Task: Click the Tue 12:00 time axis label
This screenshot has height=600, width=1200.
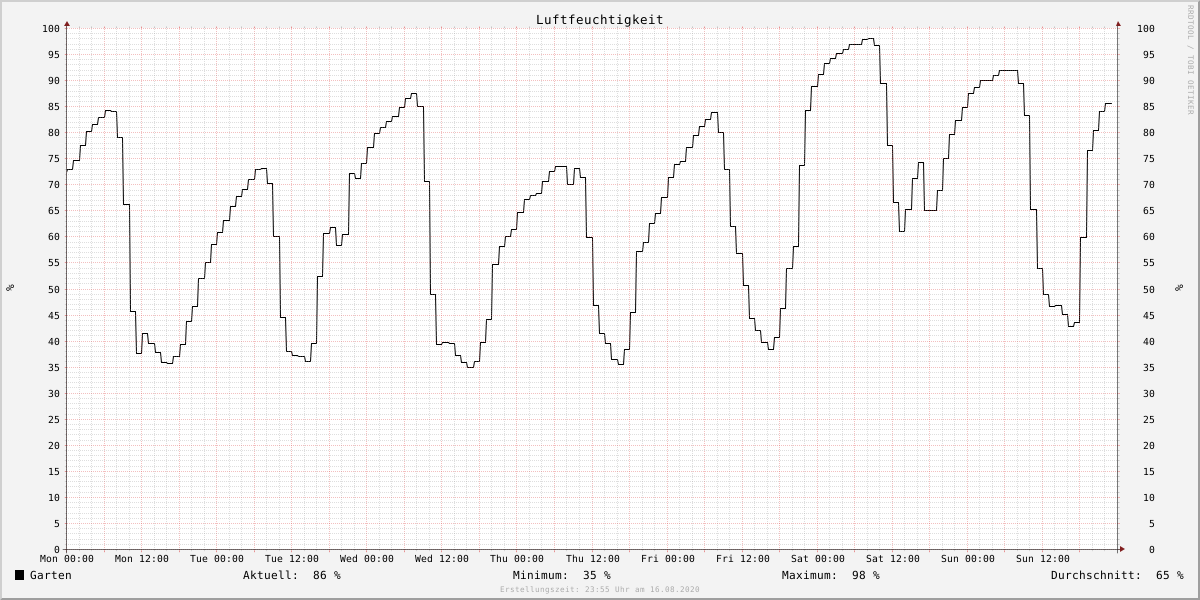Action: pyautogui.click(x=292, y=559)
